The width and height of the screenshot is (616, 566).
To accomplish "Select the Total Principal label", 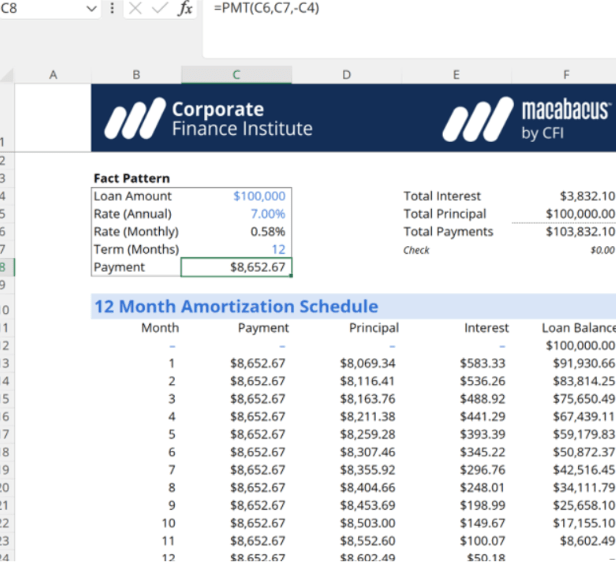I will (445, 214).
